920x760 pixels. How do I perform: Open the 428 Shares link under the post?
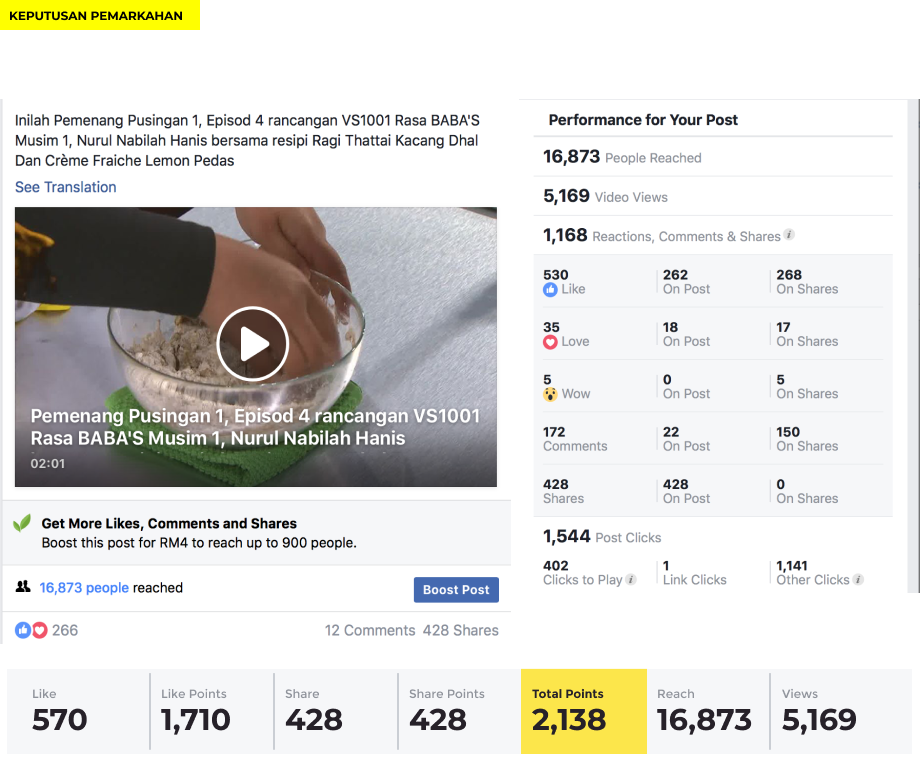[x=461, y=630]
